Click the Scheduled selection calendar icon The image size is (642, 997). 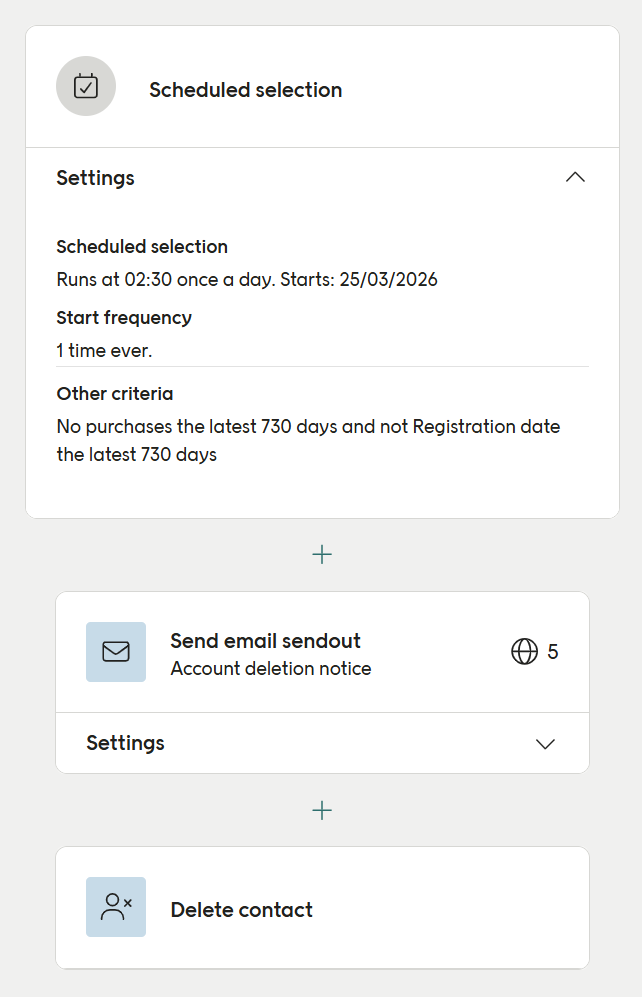point(86,86)
